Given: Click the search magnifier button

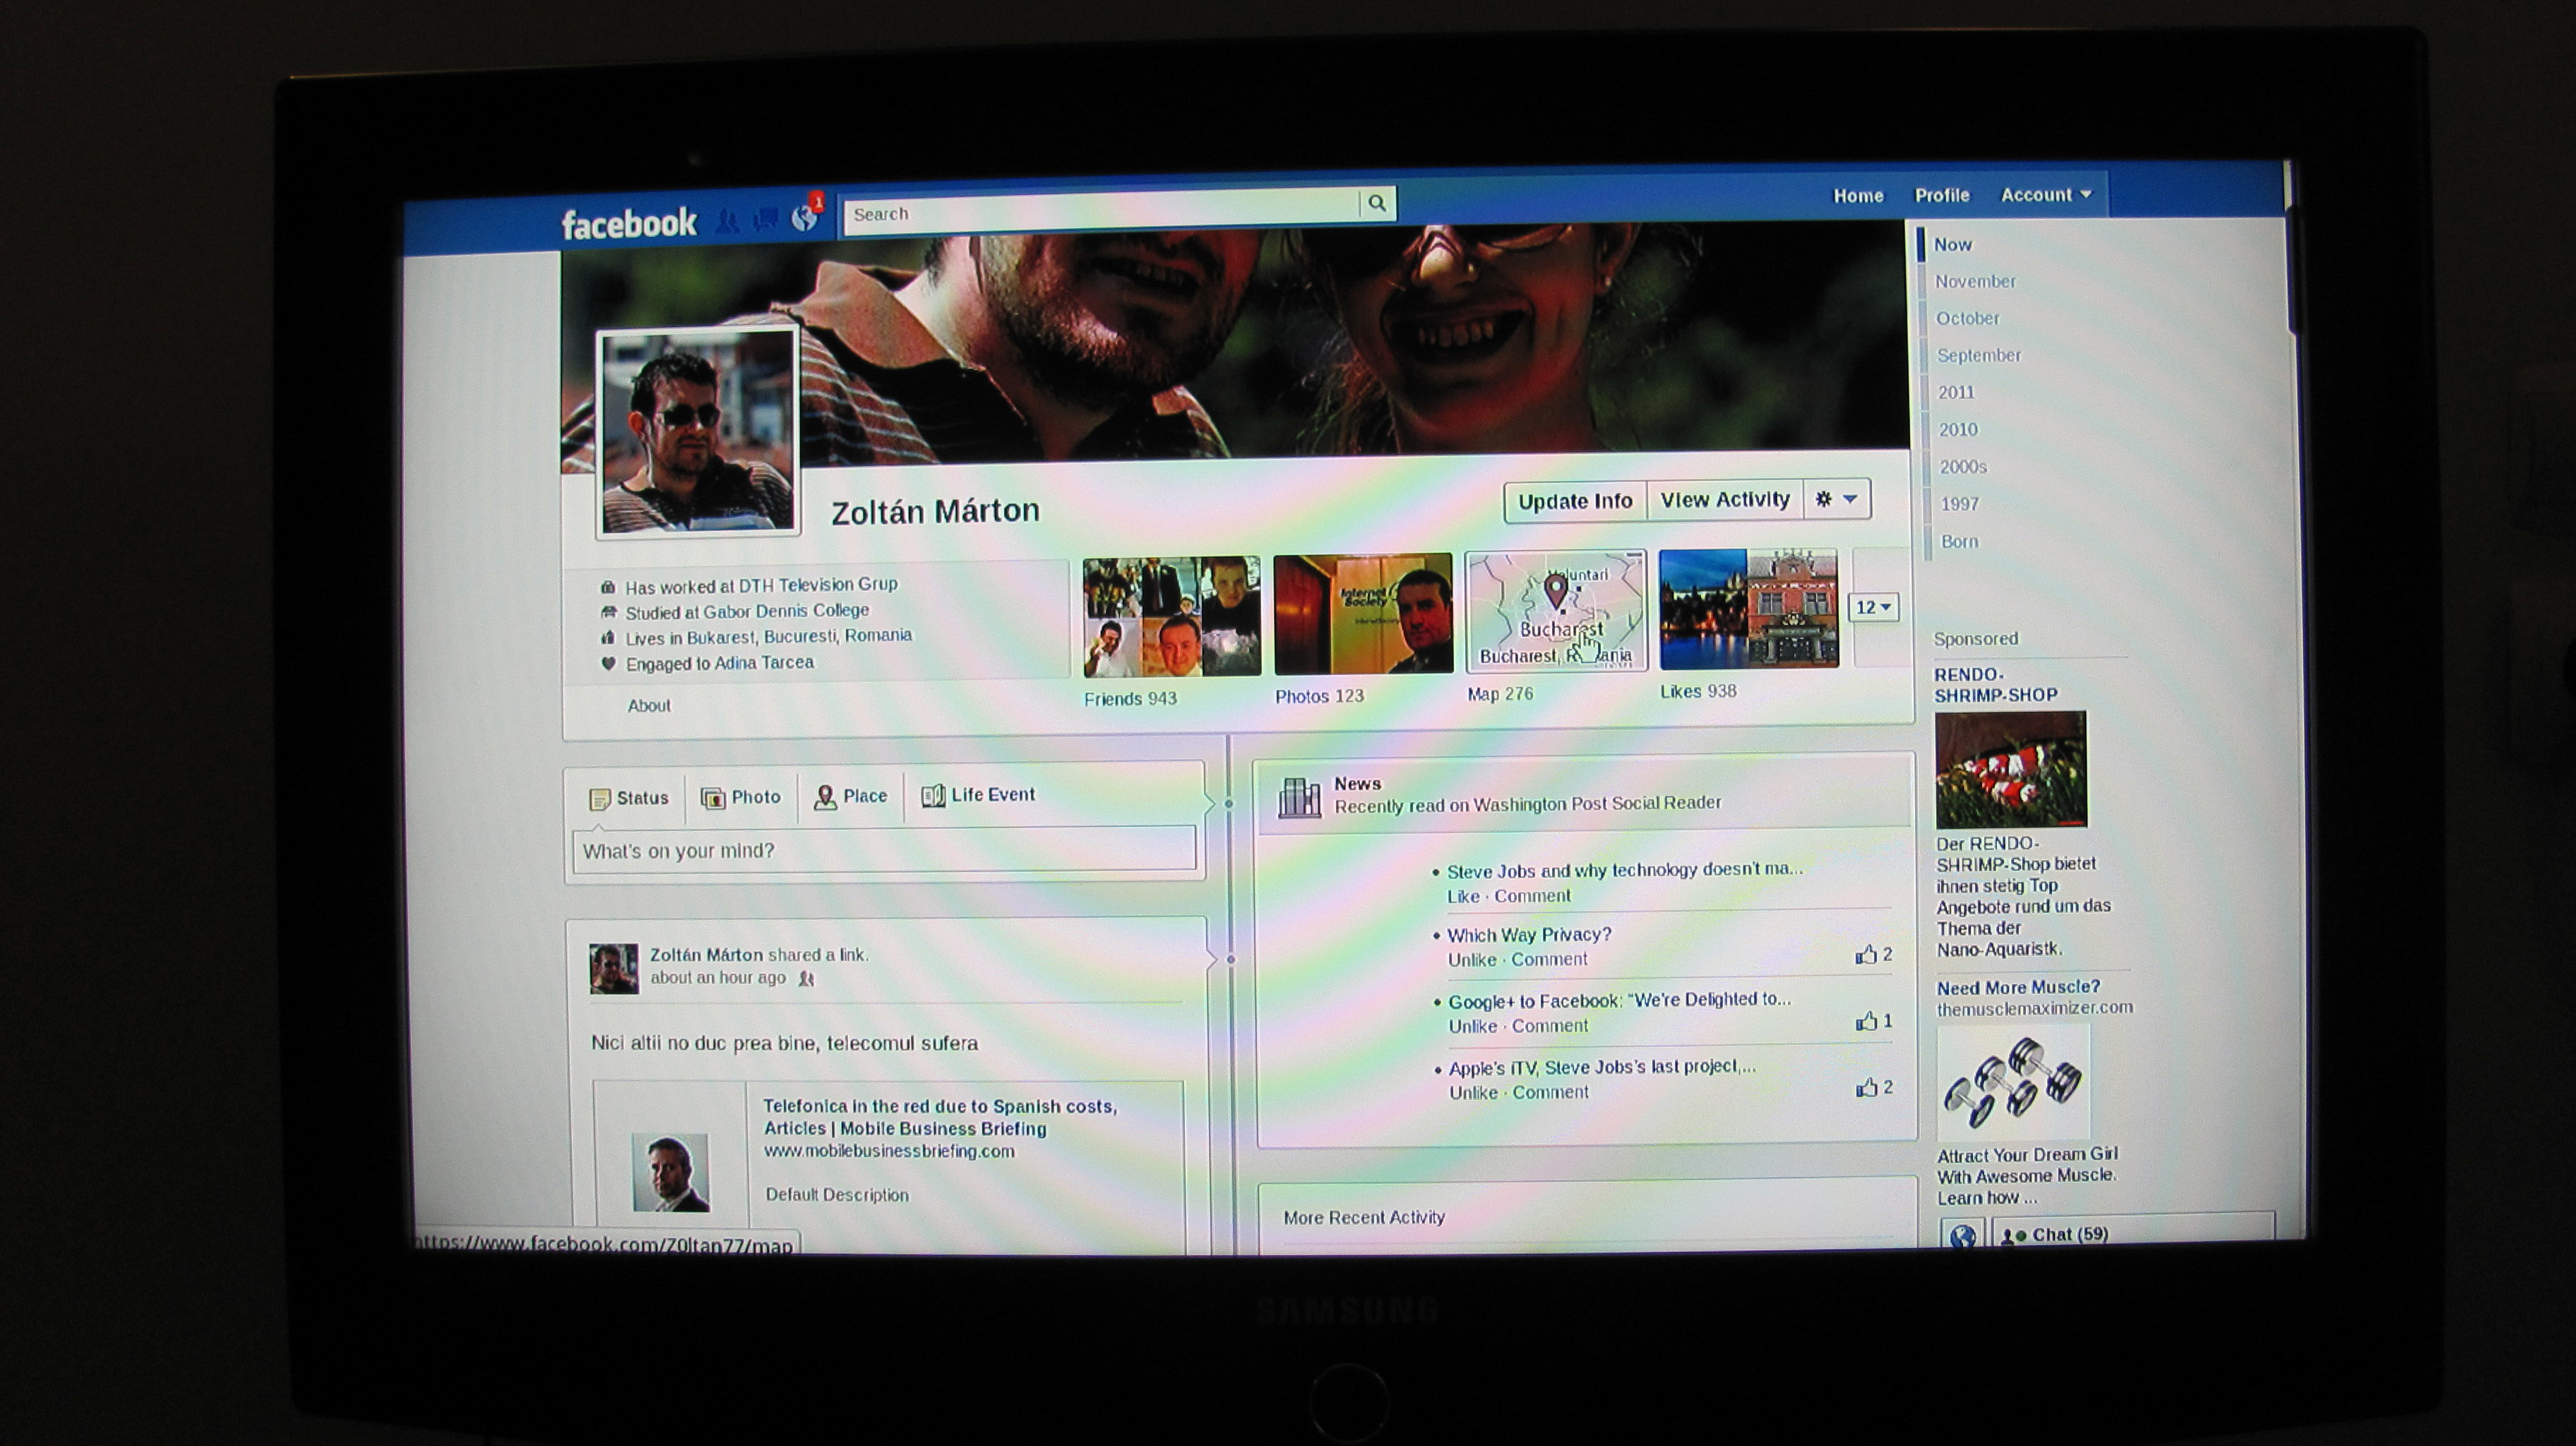Looking at the screenshot, I should click(x=1377, y=204).
